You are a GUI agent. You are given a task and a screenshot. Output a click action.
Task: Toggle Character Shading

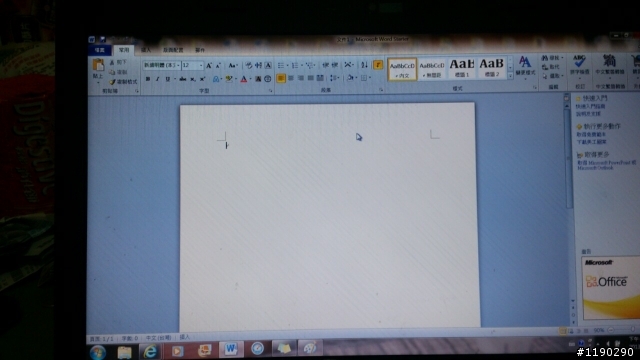coord(258,79)
